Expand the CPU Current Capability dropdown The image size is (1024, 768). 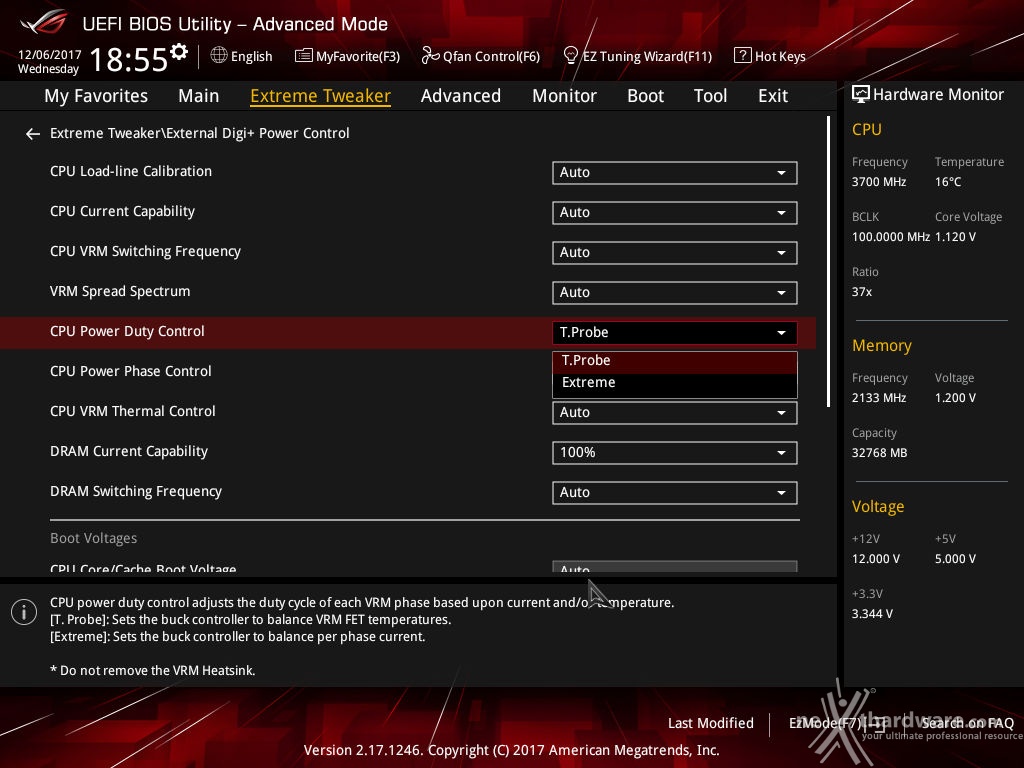coord(675,212)
